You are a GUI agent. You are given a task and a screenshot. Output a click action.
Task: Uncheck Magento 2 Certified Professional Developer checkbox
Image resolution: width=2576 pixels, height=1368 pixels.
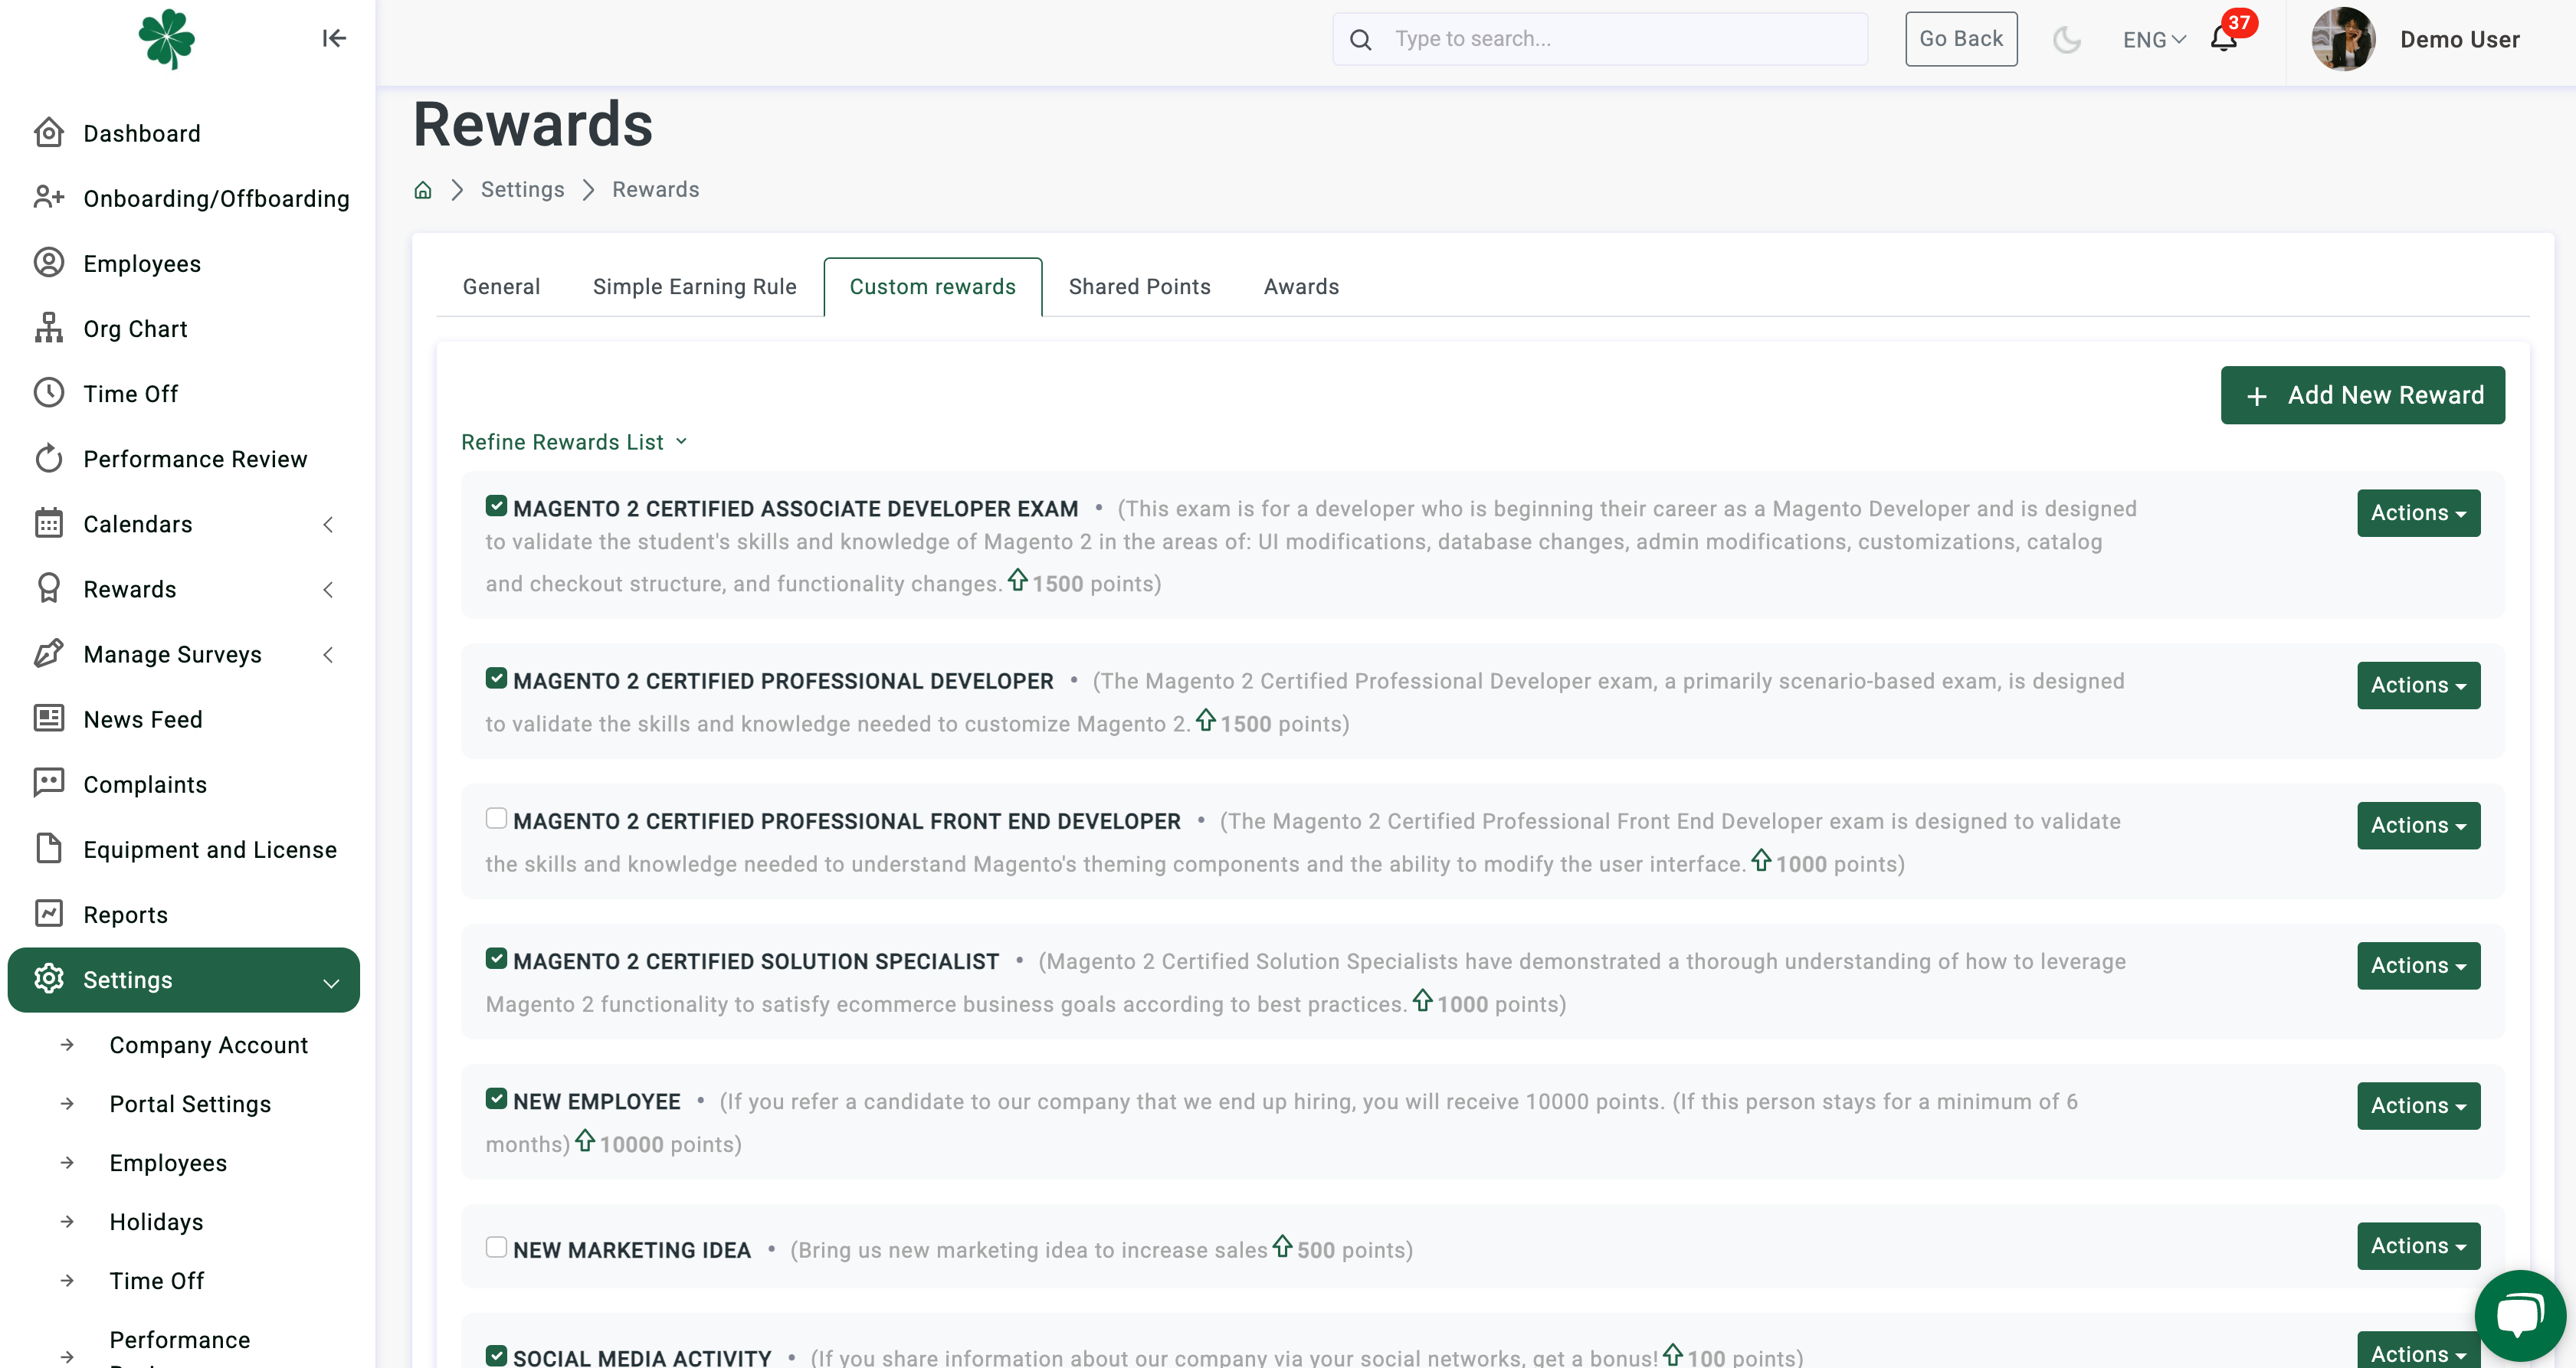coord(496,678)
